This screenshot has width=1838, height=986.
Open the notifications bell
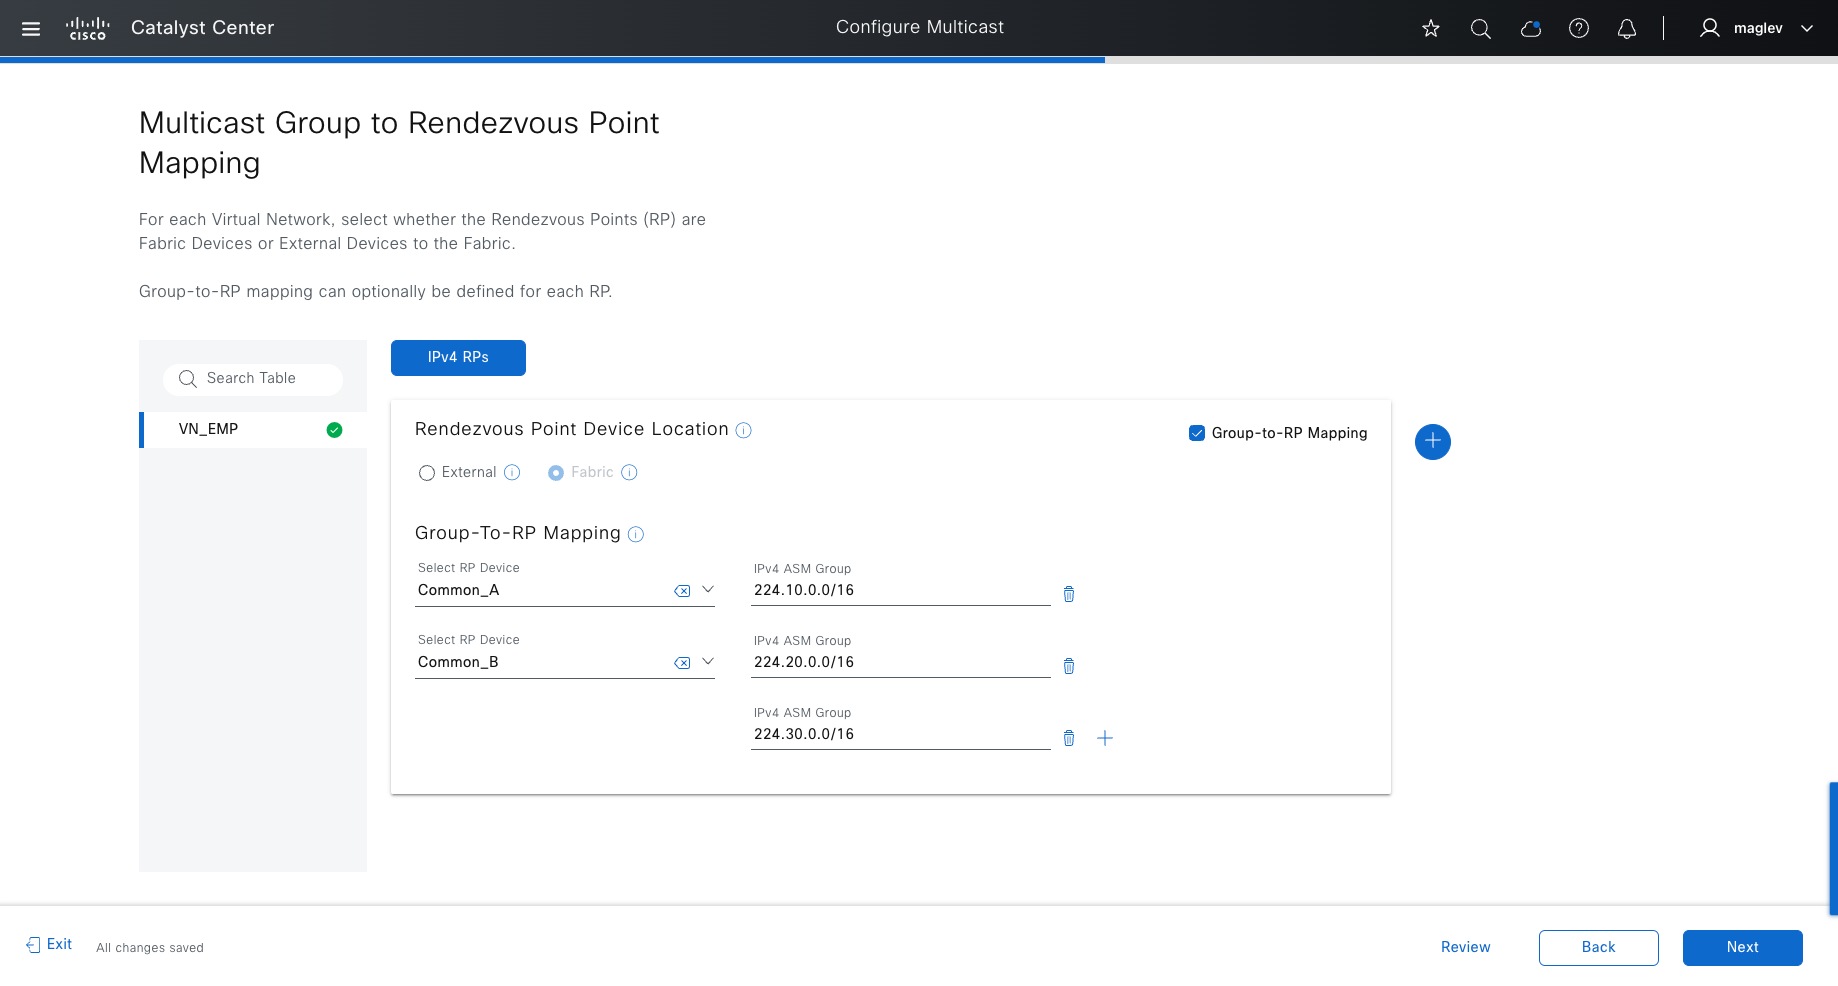(1627, 29)
